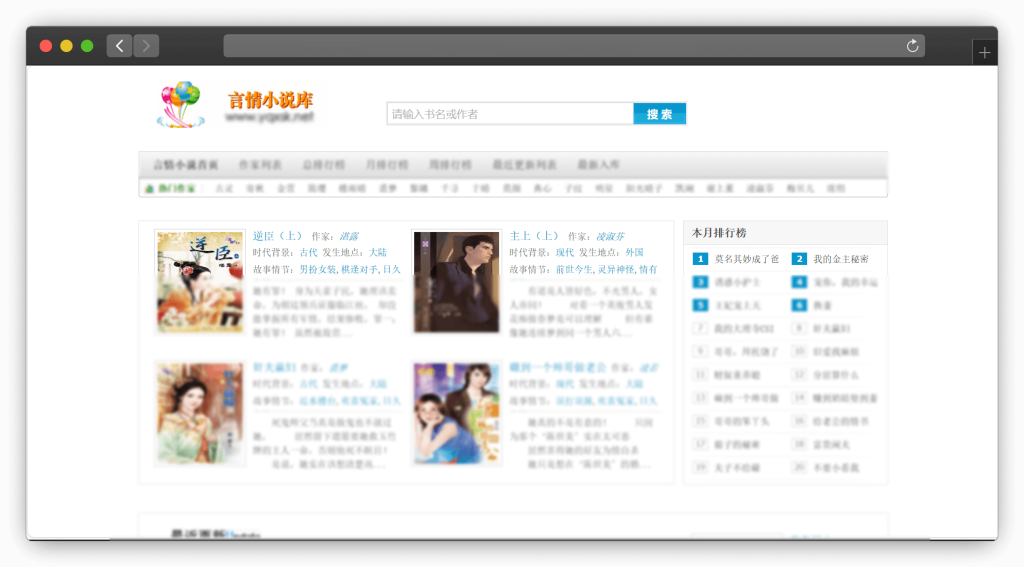The height and width of the screenshot is (567, 1024).
Task: Click the colorful balloons site logo
Action: 180,104
